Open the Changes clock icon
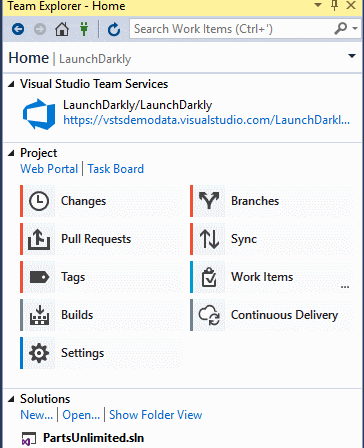The height and width of the screenshot is (448, 364). pyautogui.click(x=39, y=201)
